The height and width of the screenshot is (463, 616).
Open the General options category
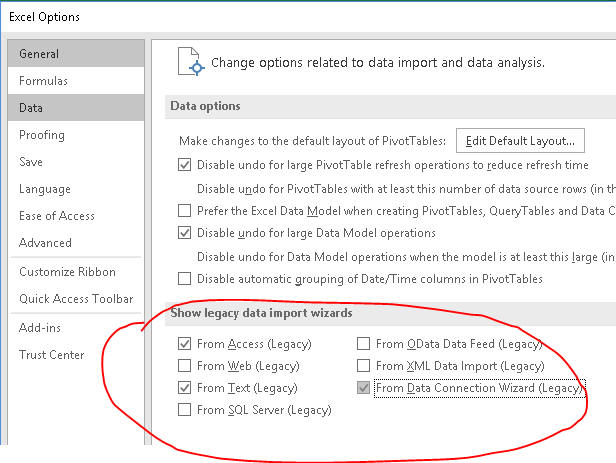[x=76, y=53]
